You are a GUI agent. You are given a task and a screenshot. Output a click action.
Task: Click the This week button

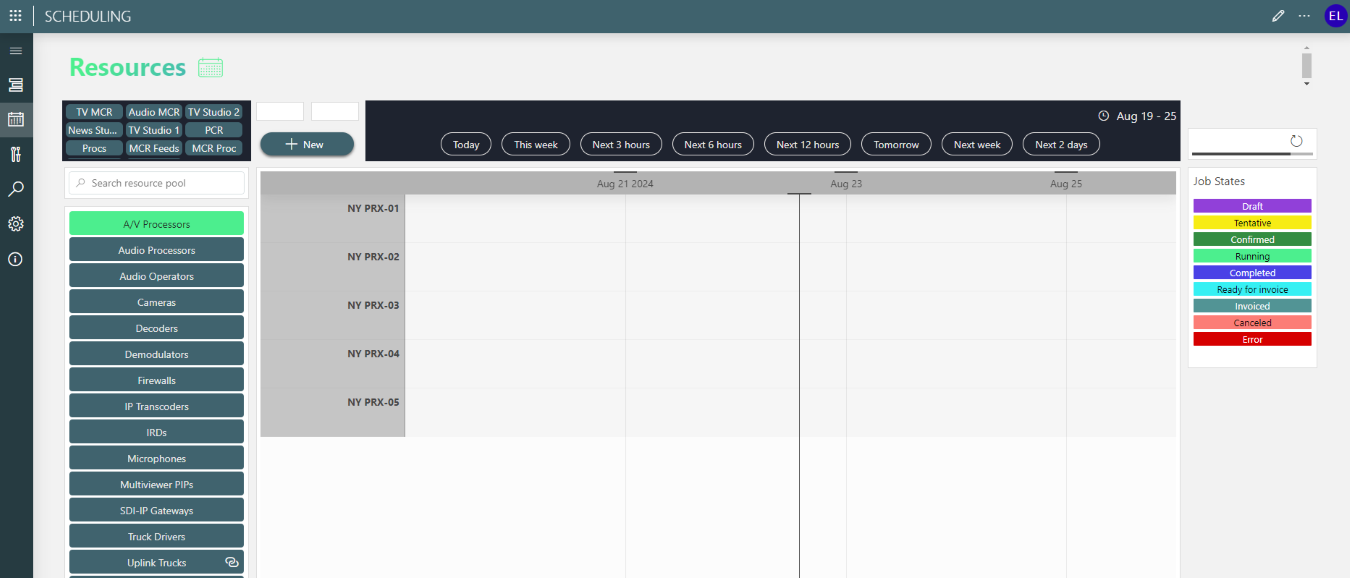click(x=536, y=144)
